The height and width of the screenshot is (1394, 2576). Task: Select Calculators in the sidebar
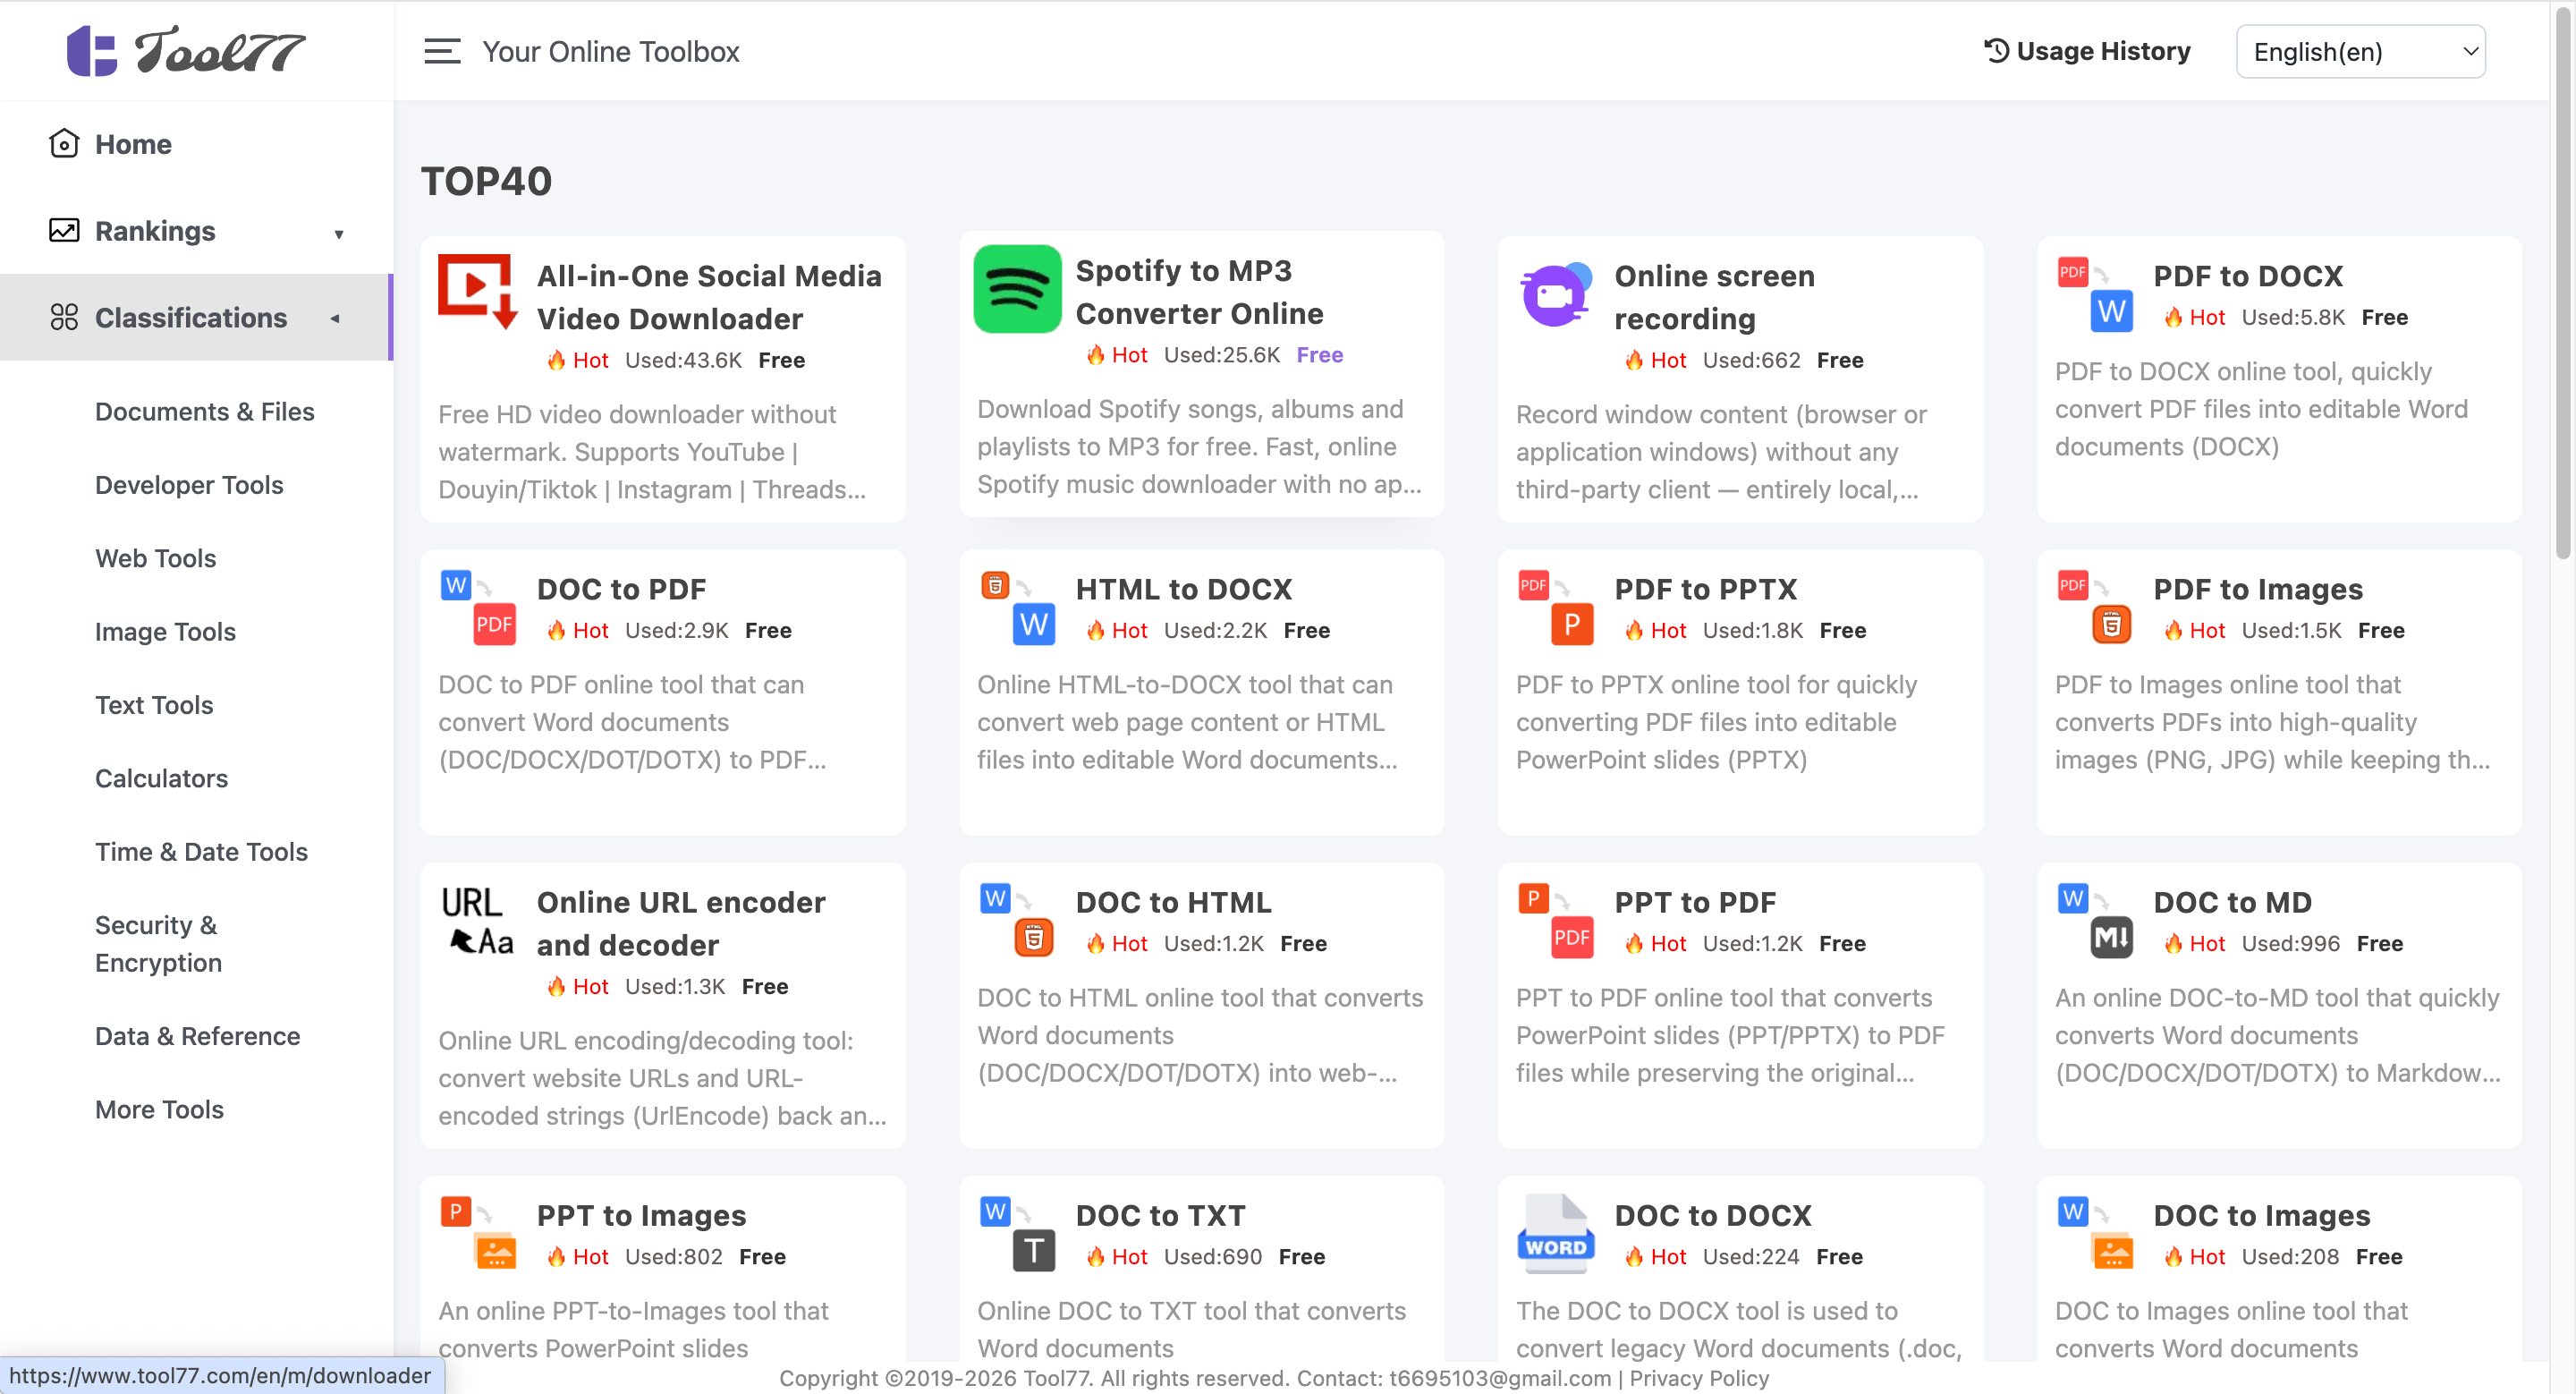pyautogui.click(x=161, y=778)
